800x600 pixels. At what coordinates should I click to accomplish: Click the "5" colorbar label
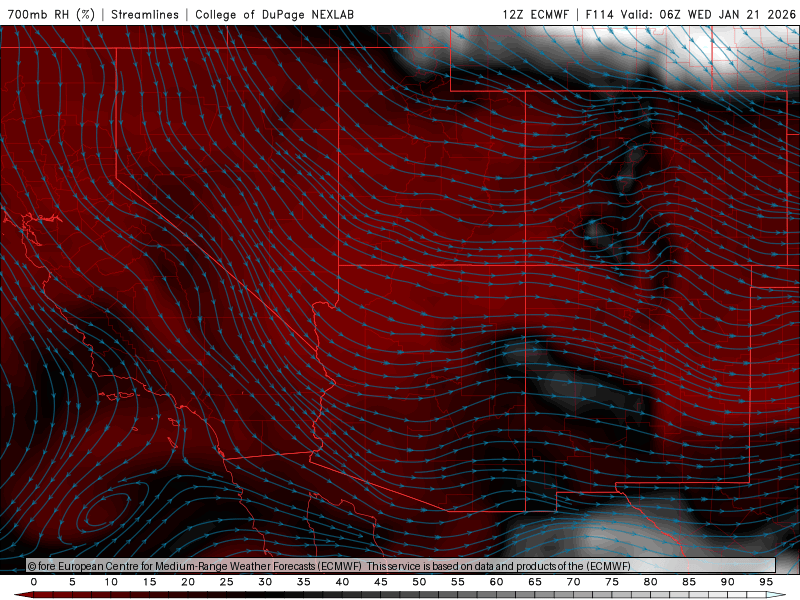point(72,582)
